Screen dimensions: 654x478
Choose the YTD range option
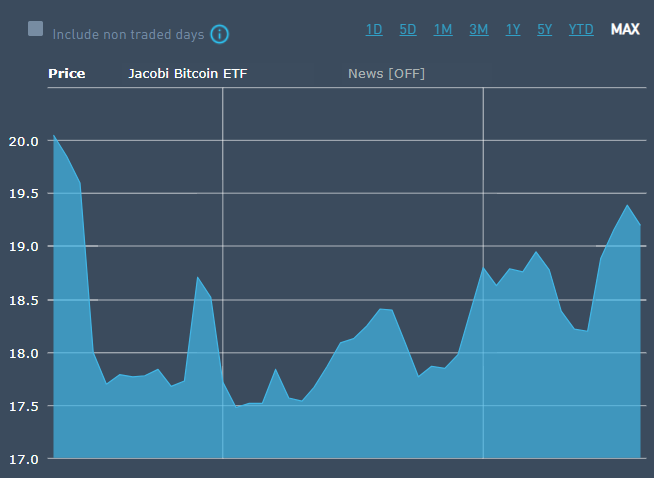pos(581,29)
